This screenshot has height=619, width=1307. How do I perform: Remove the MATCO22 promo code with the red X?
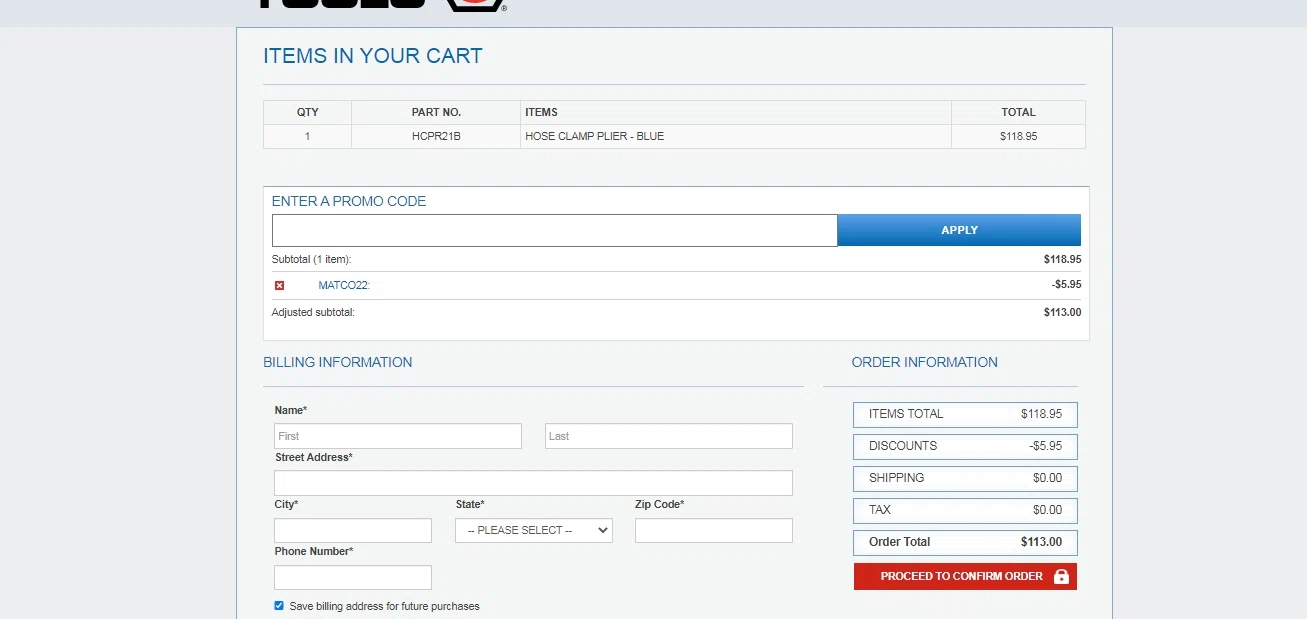280,286
